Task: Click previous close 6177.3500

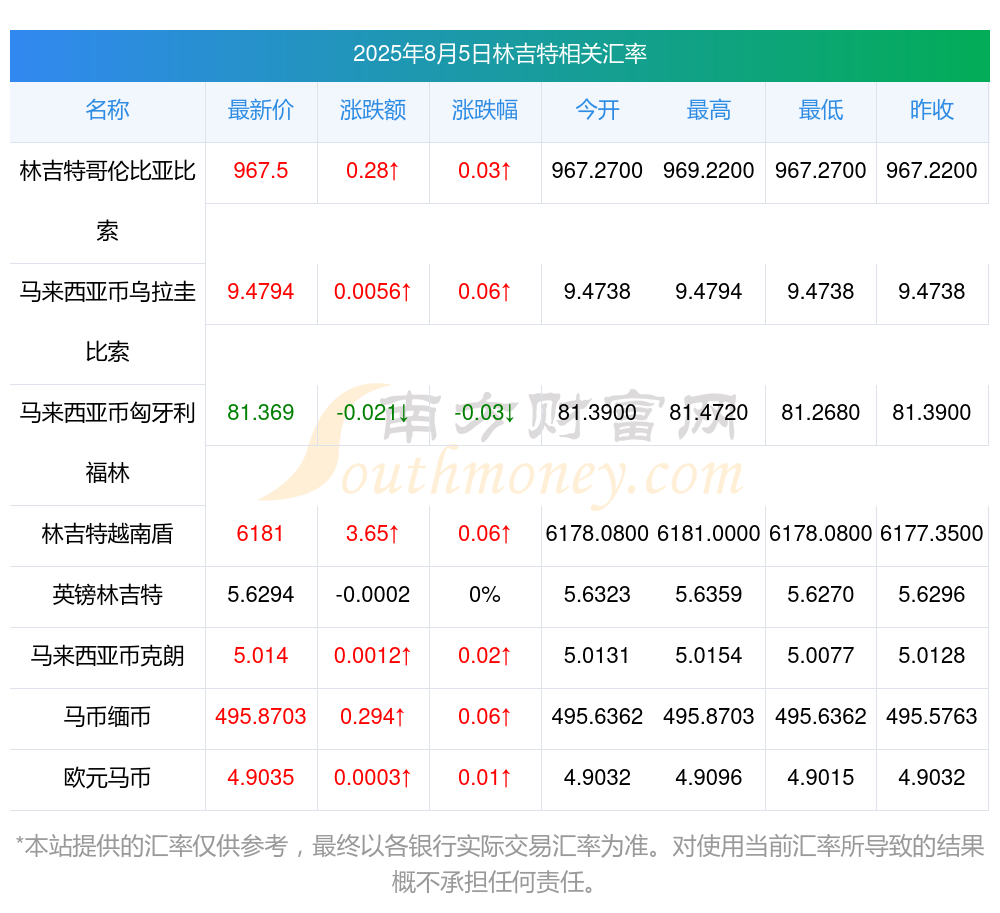Action: click(932, 534)
